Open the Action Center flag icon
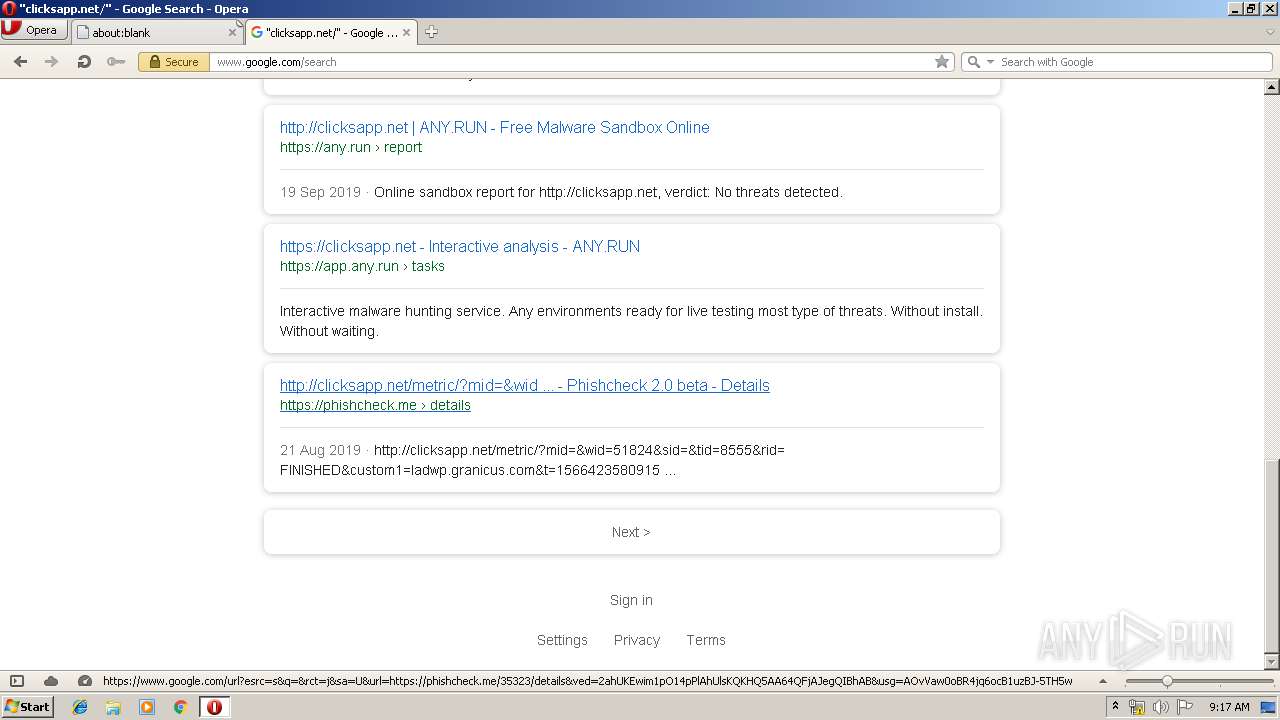Viewport: 1280px width, 720px height. click(1185, 707)
